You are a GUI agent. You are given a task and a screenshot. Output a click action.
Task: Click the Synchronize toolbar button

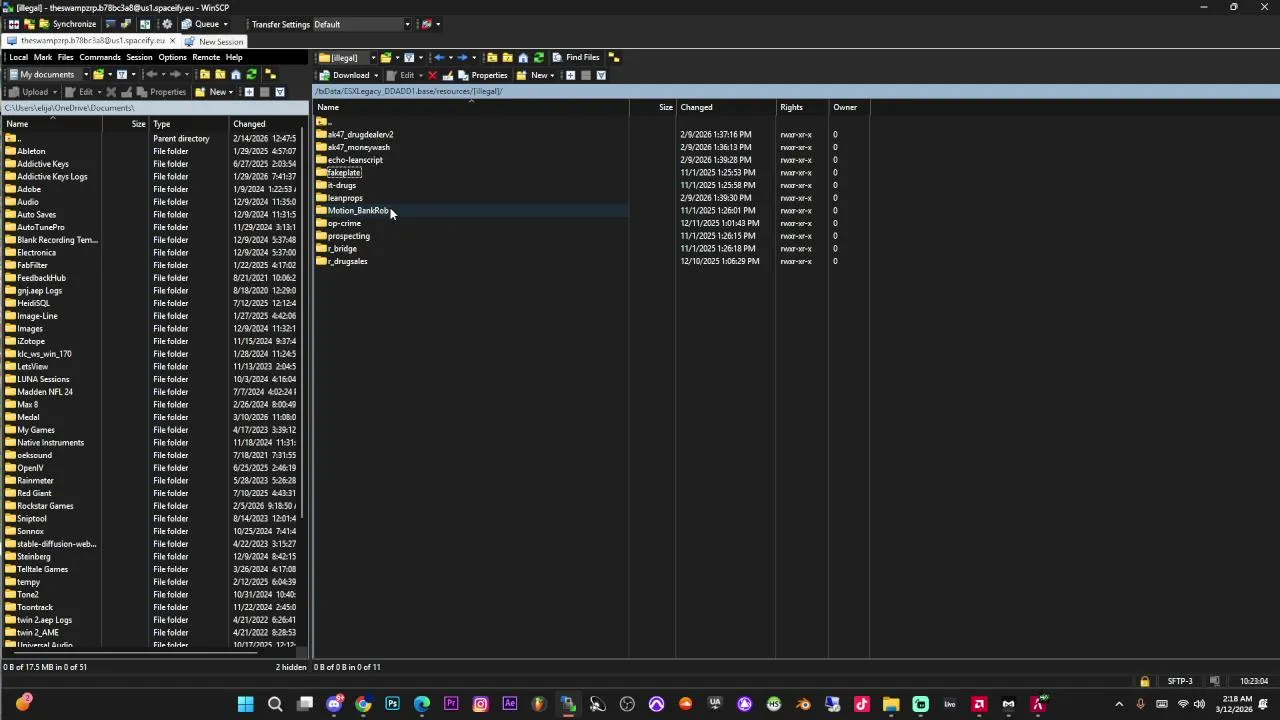pos(67,24)
